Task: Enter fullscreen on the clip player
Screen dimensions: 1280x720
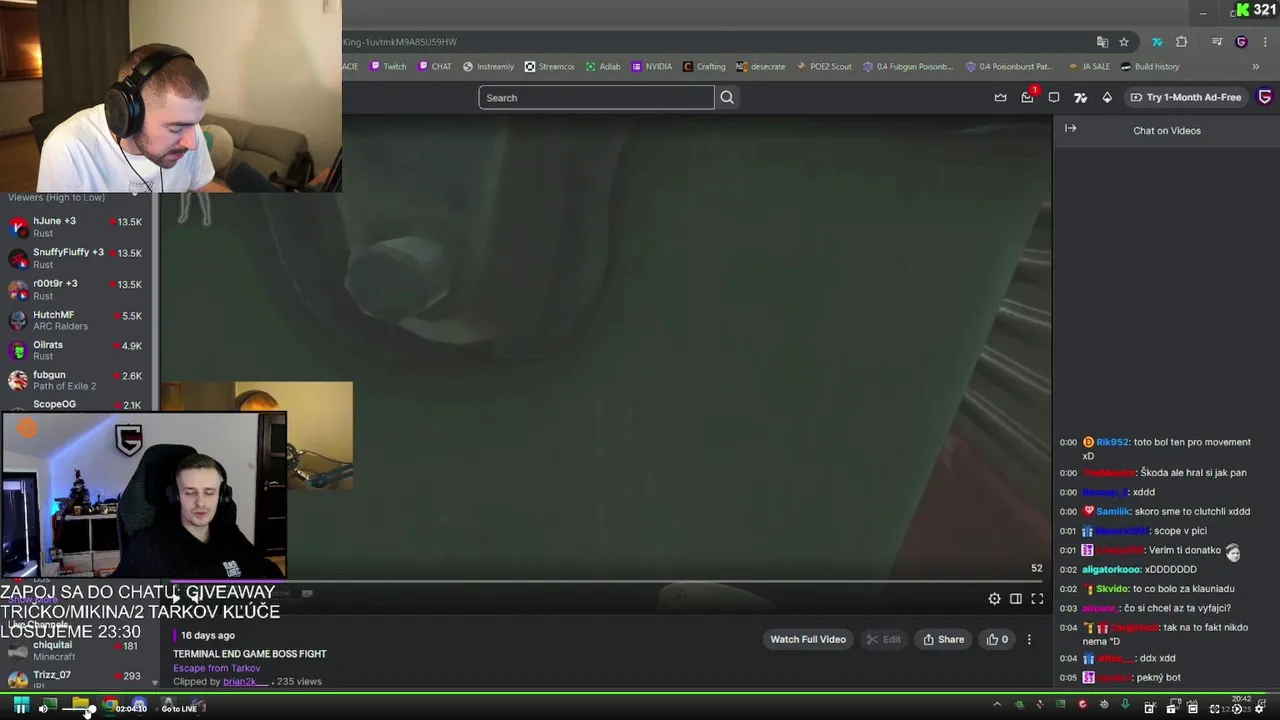Action: tap(1037, 599)
